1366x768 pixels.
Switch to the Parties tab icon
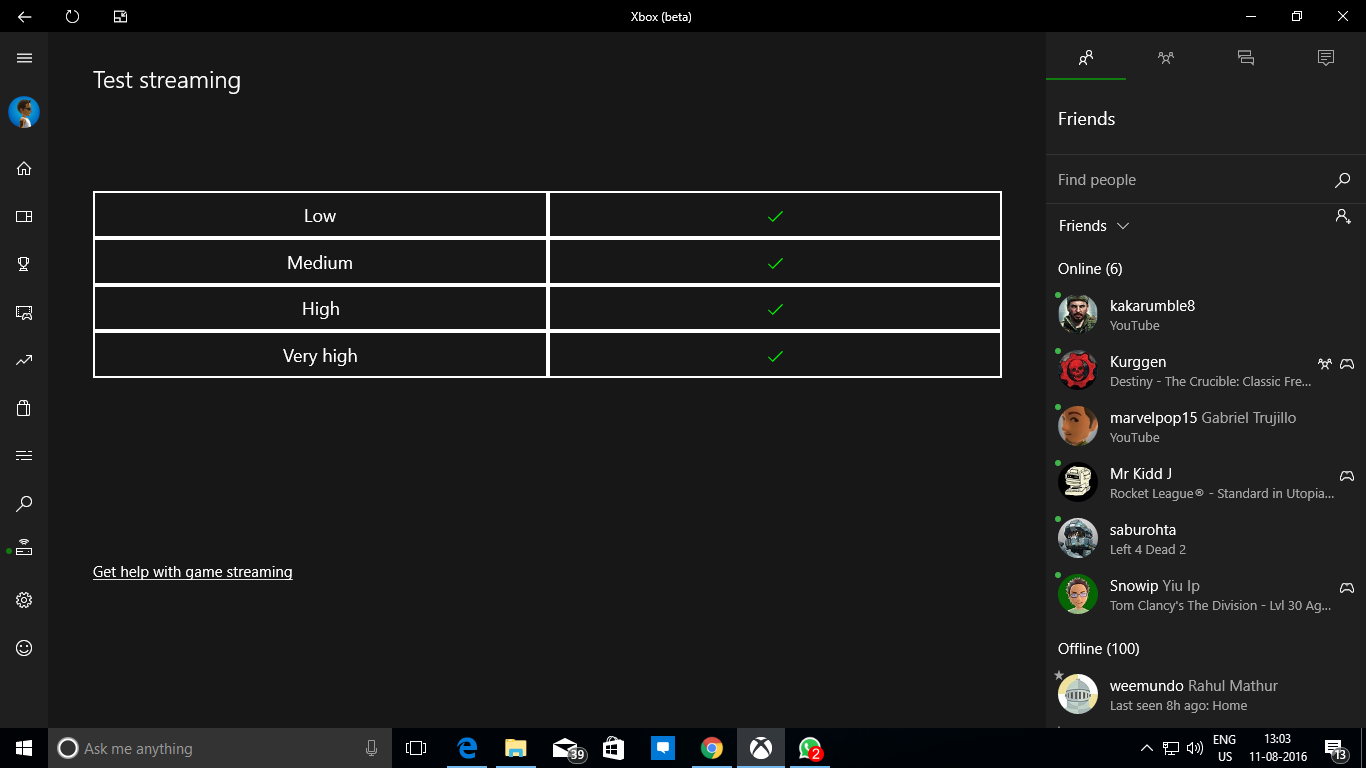pos(1166,58)
